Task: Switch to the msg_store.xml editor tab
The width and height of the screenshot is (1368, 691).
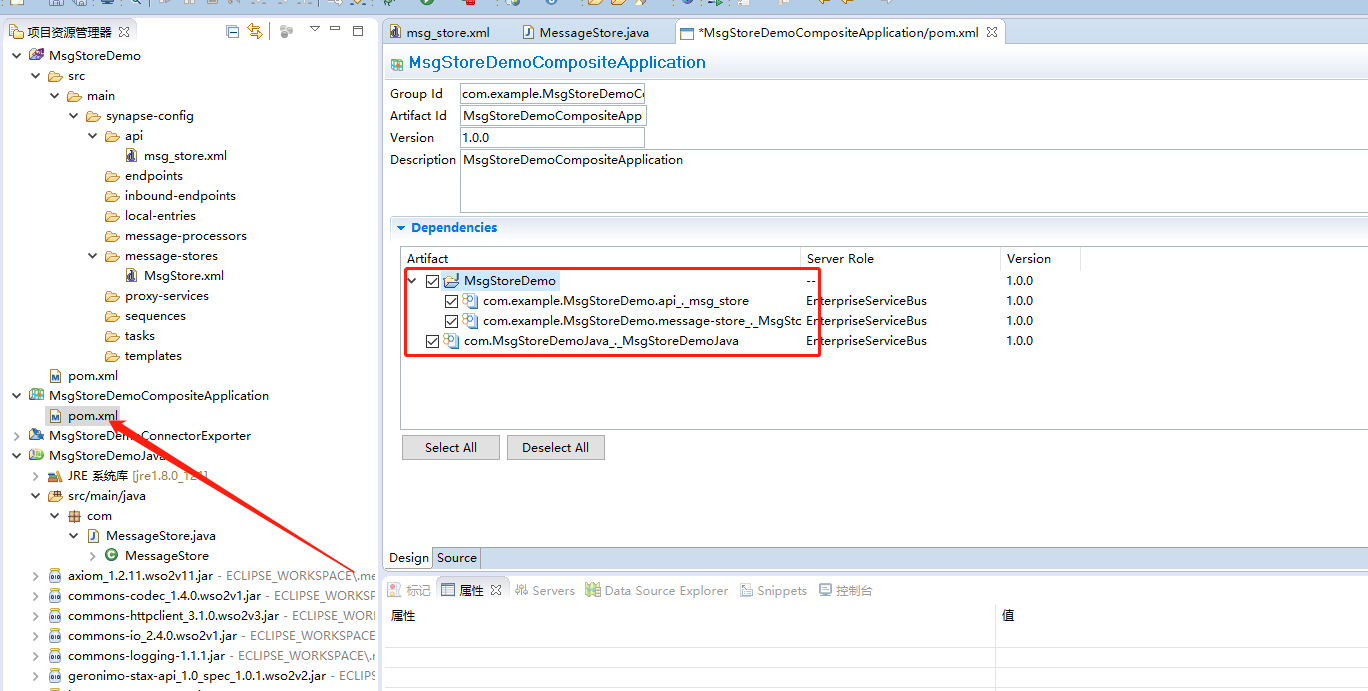Action: click(x=438, y=32)
